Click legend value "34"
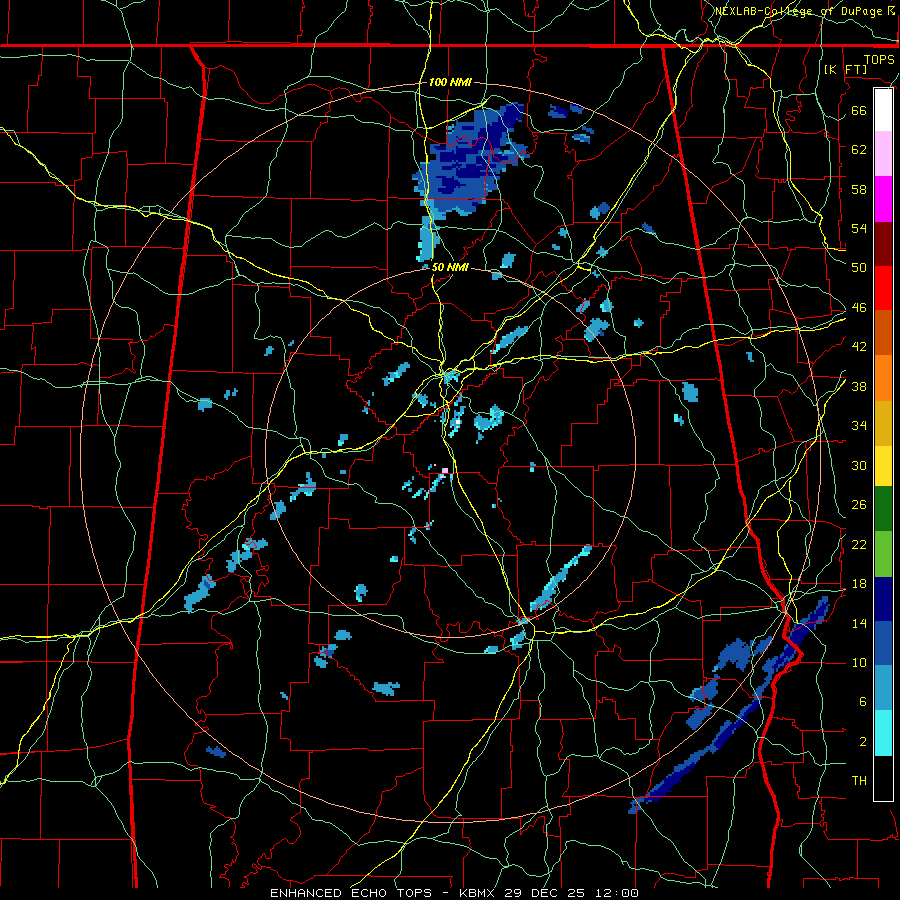The image size is (900, 900). 859,425
